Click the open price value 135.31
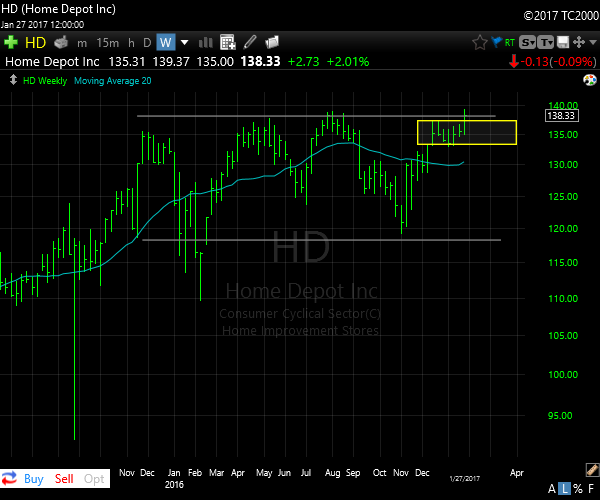The image size is (600, 500). click(127, 62)
